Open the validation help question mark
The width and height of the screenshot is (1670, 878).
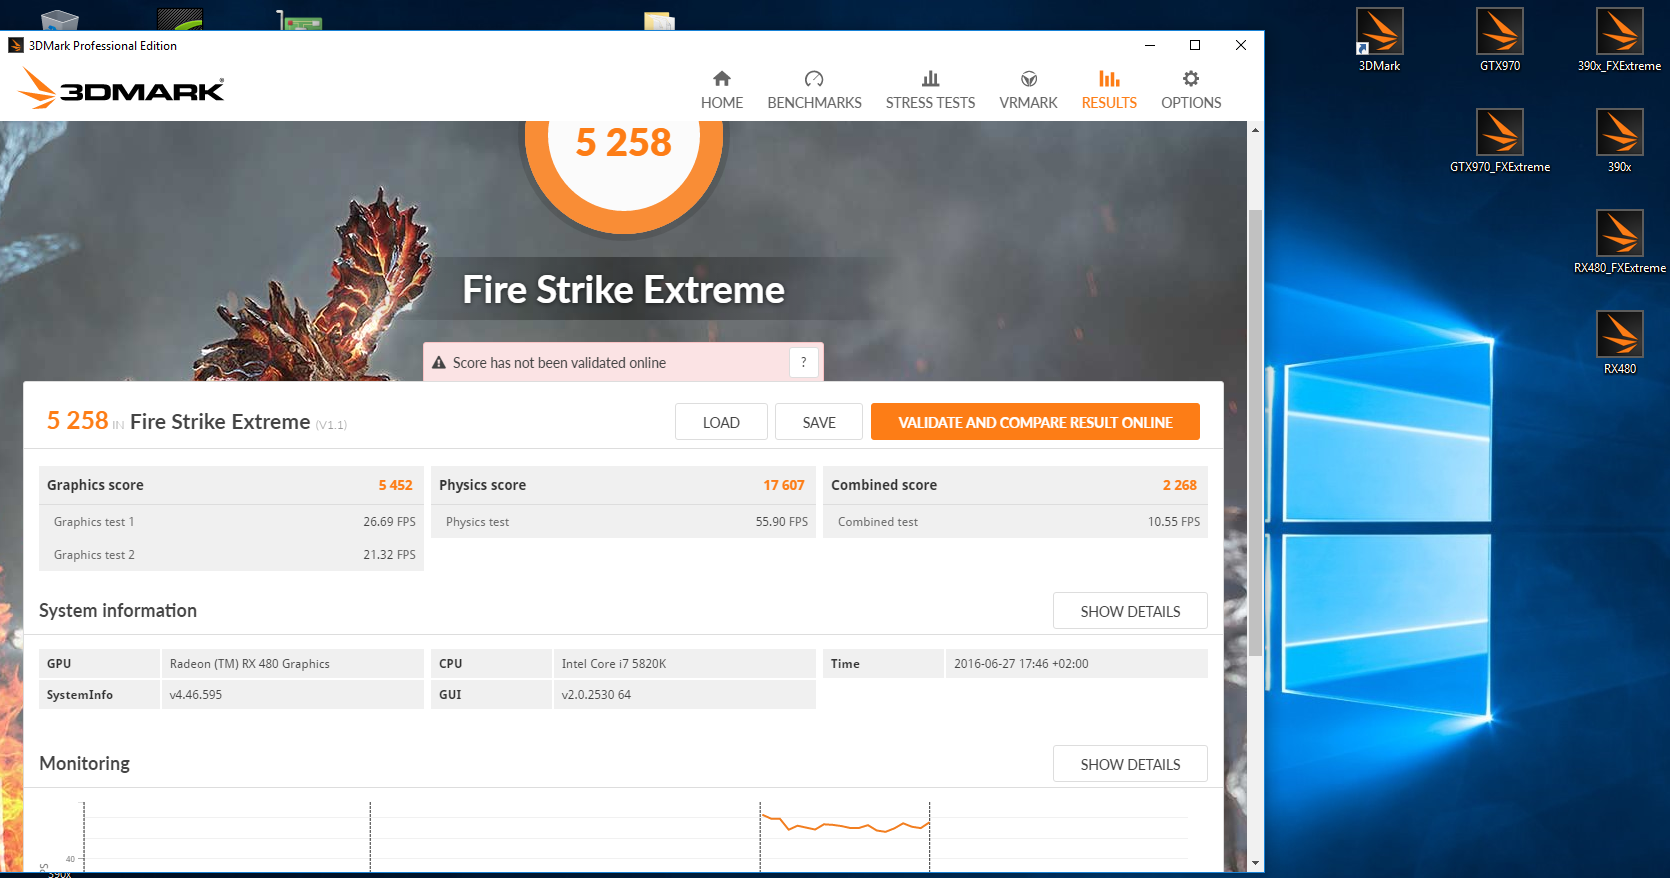coord(804,362)
